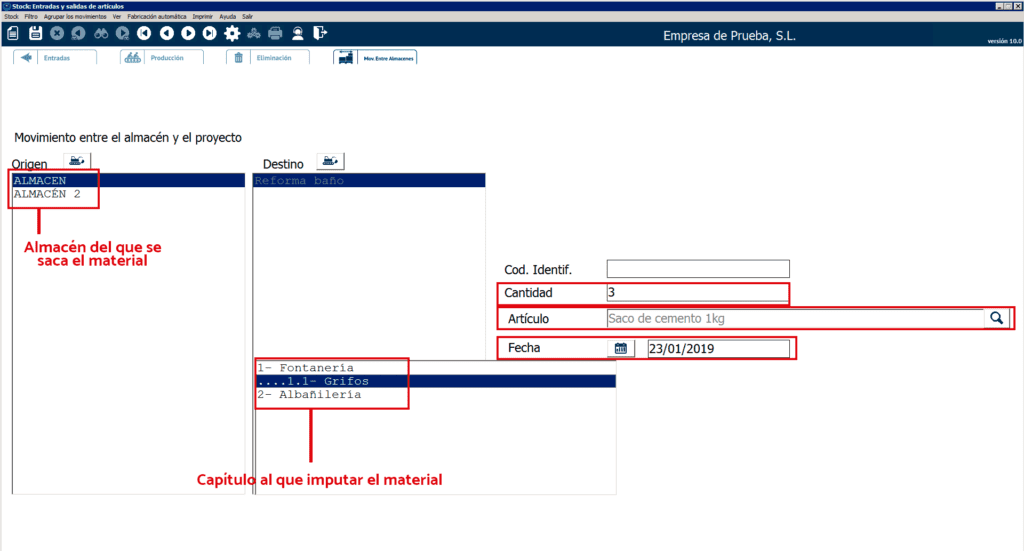Jump to the last record

(x=209, y=33)
